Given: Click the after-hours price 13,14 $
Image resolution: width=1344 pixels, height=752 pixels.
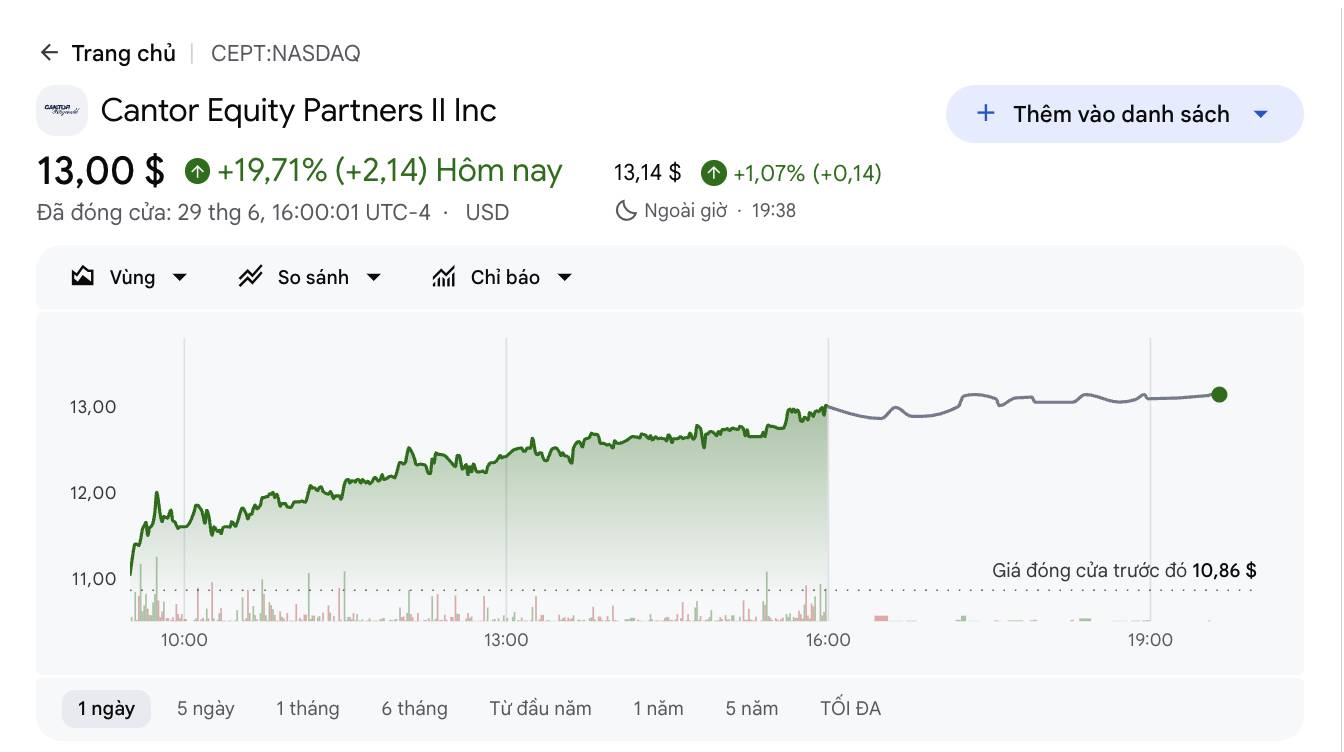Looking at the screenshot, I should coord(647,173).
